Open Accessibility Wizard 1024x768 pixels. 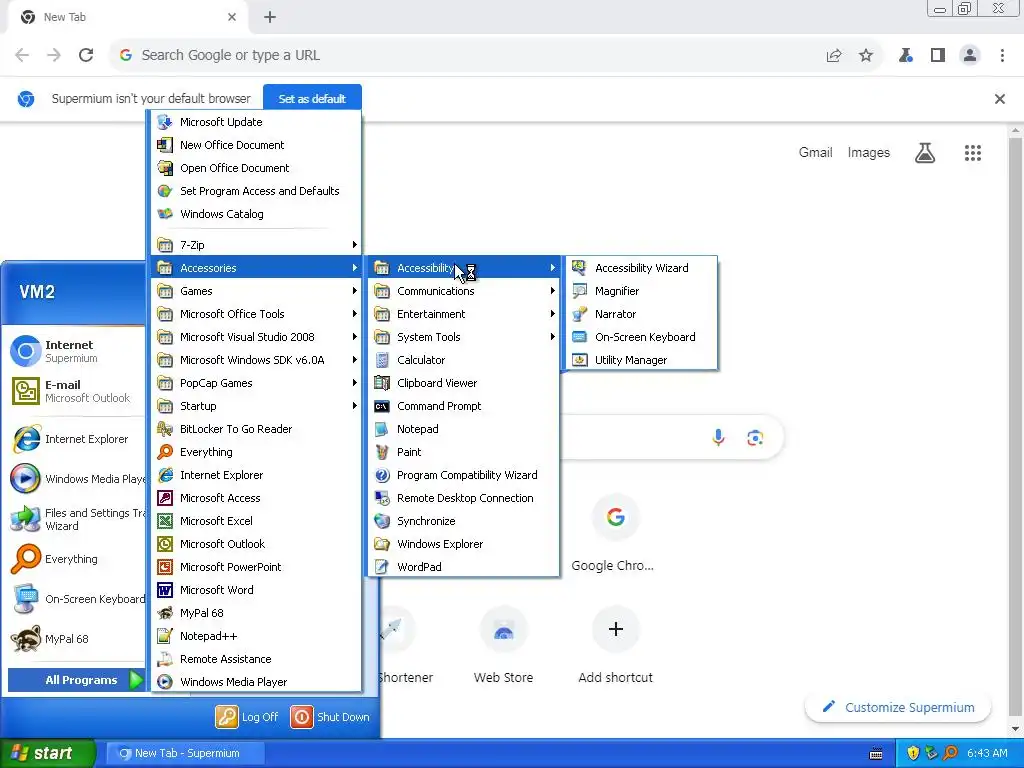(x=641, y=268)
